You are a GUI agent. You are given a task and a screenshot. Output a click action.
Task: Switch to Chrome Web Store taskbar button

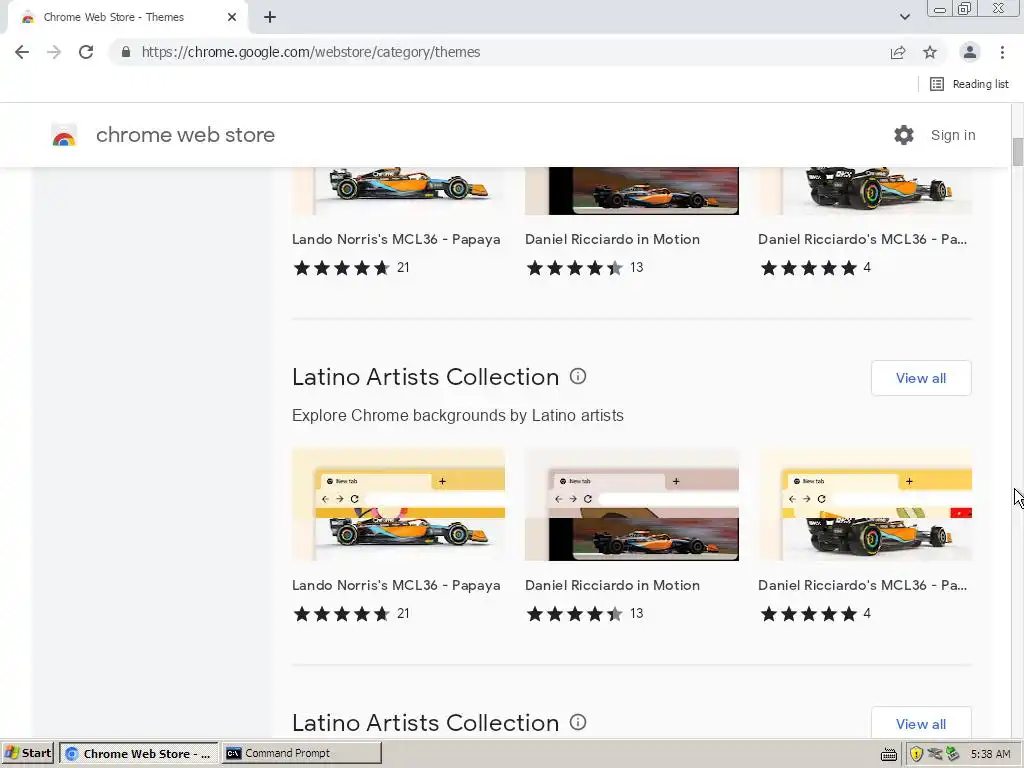pos(138,753)
